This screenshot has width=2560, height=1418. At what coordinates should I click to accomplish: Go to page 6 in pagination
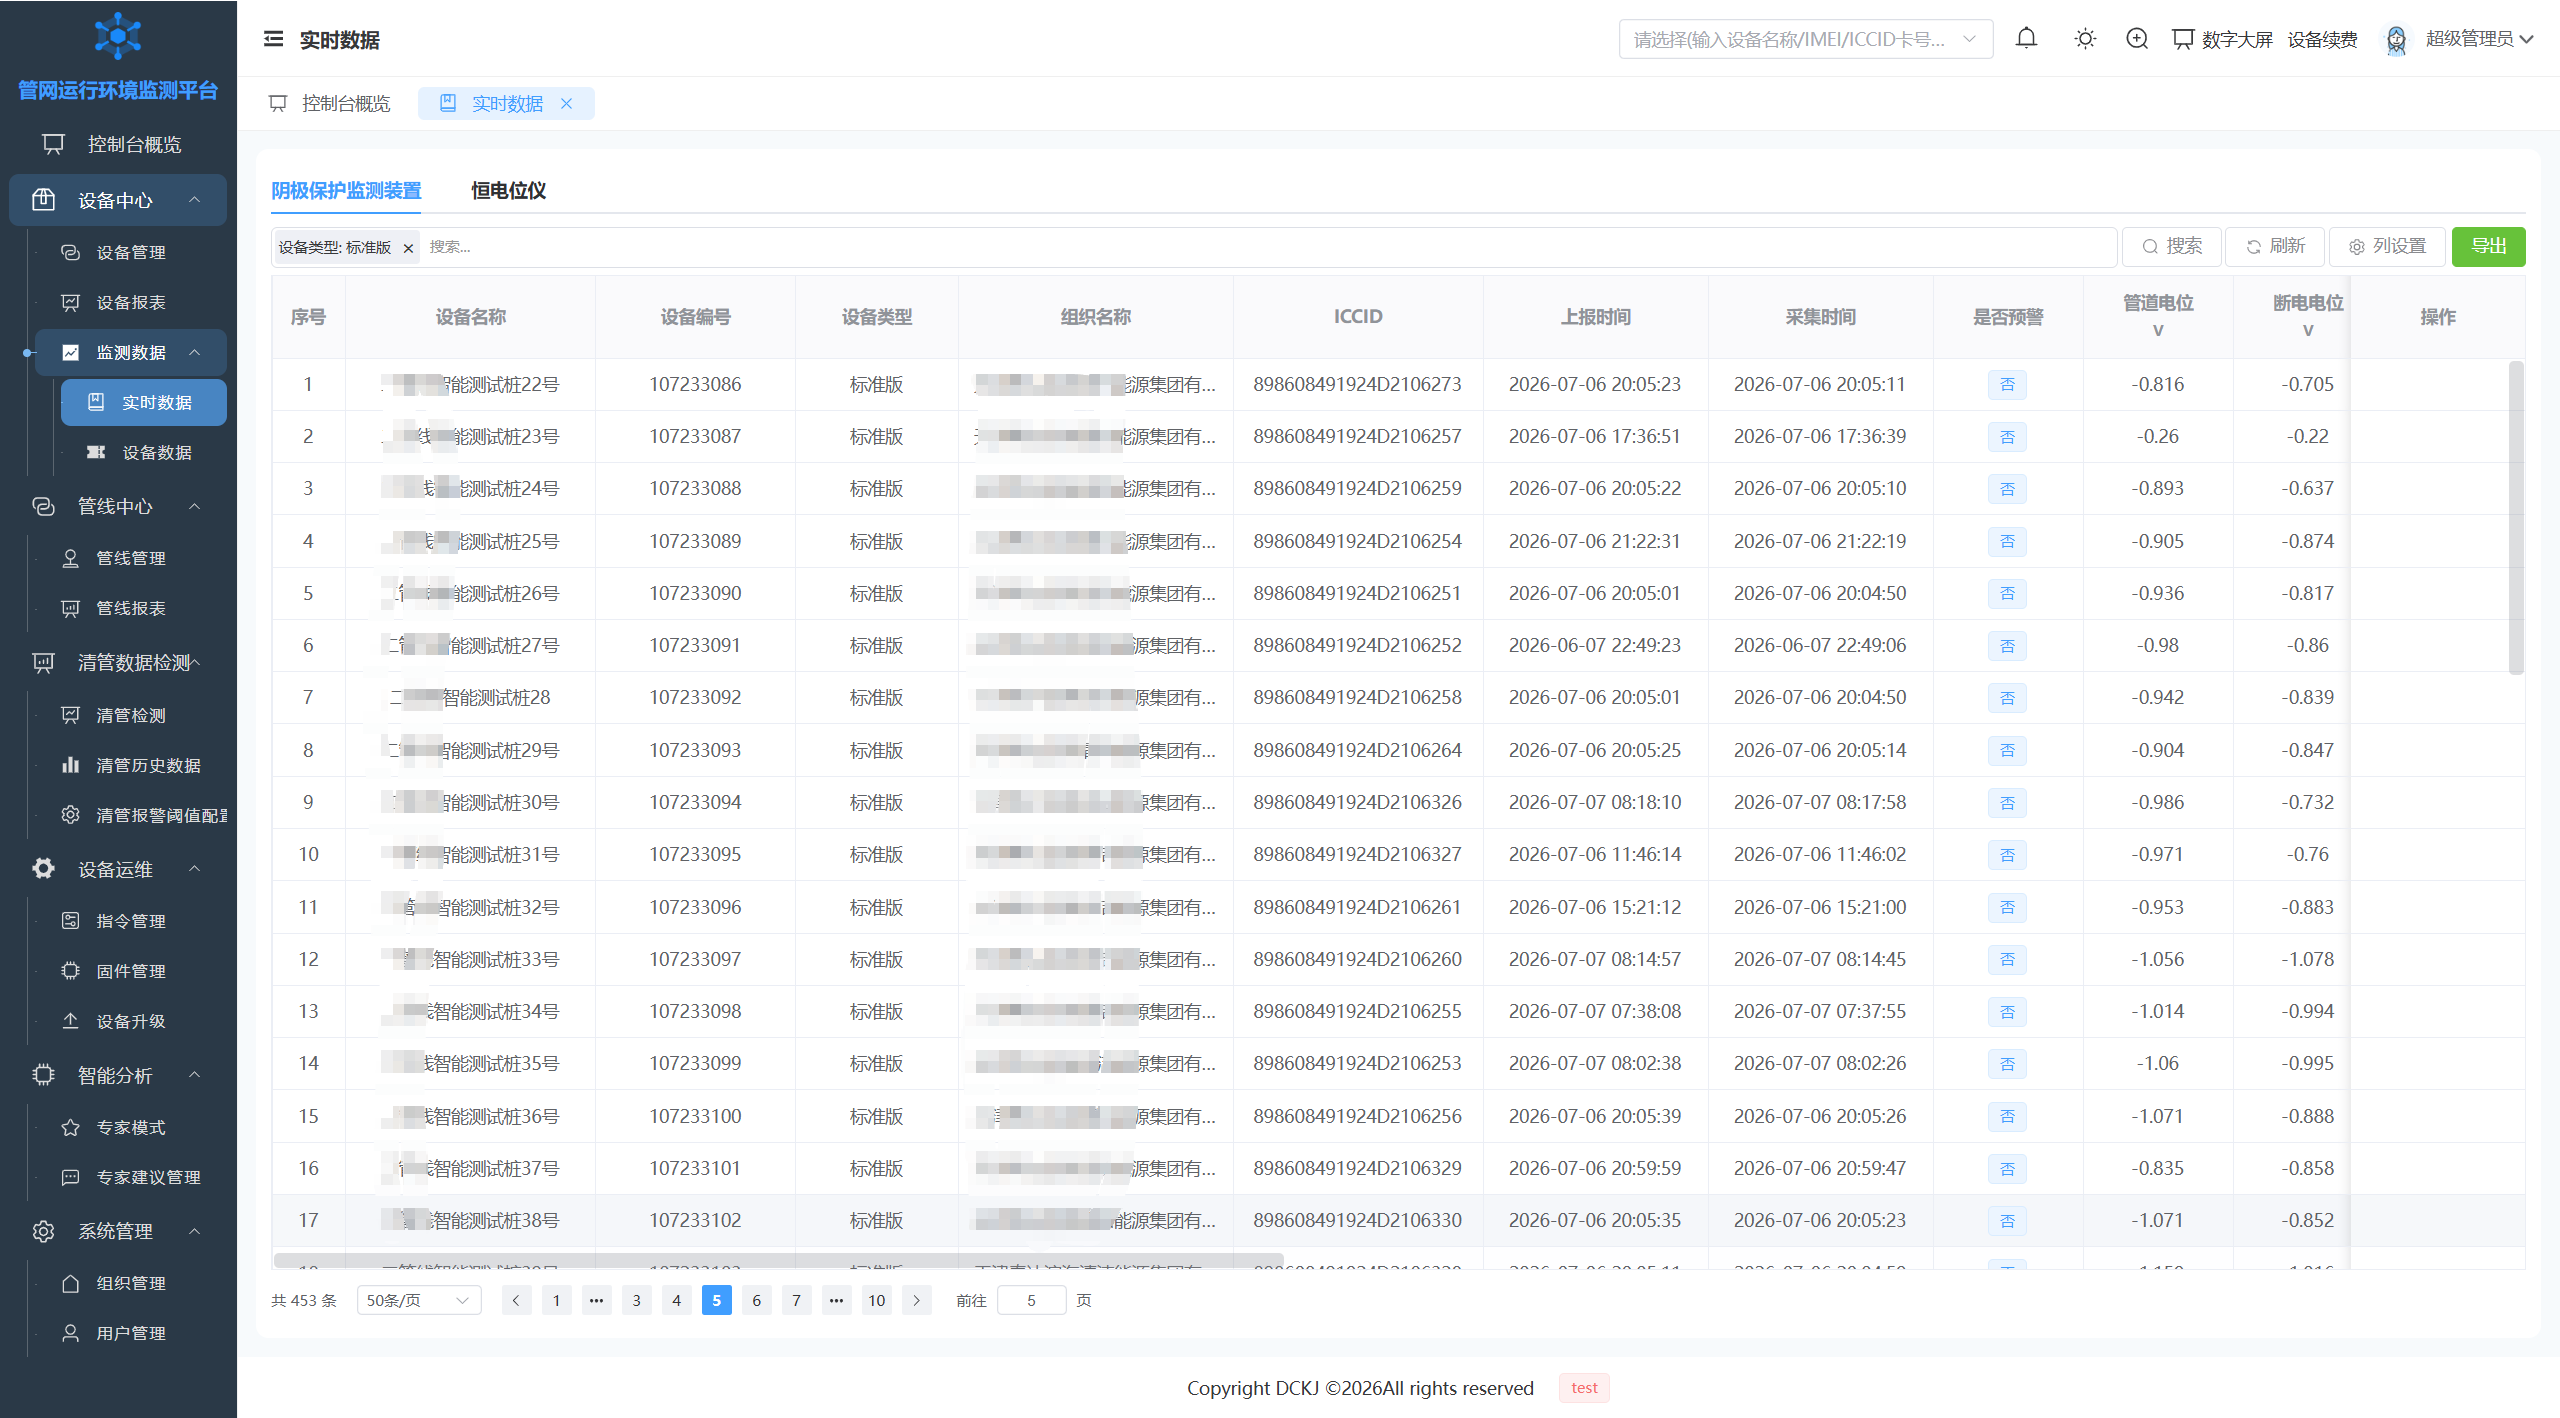click(756, 1300)
